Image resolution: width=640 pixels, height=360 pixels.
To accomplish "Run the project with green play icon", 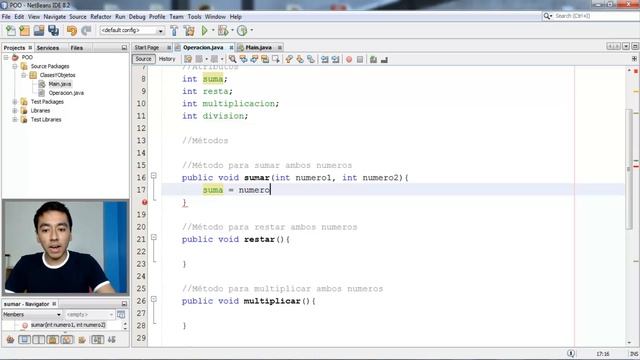I will click(x=204, y=31).
